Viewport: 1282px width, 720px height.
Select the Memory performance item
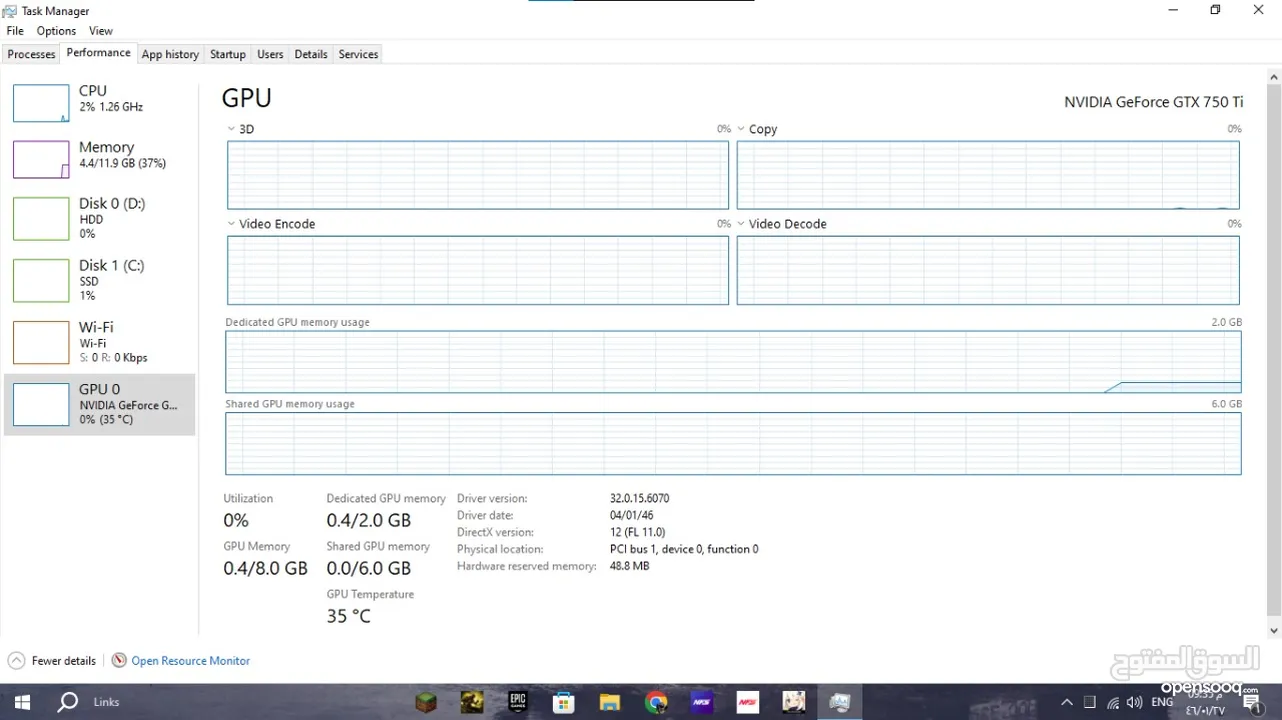[99, 159]
